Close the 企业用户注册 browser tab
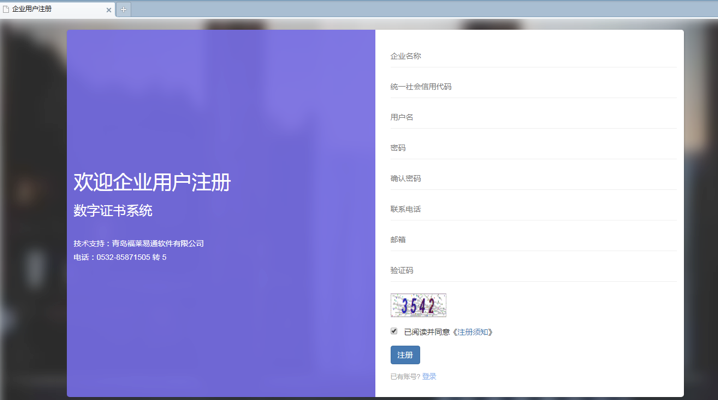The height and width of the screenshot is (400, 718). [x=109, y=10]
